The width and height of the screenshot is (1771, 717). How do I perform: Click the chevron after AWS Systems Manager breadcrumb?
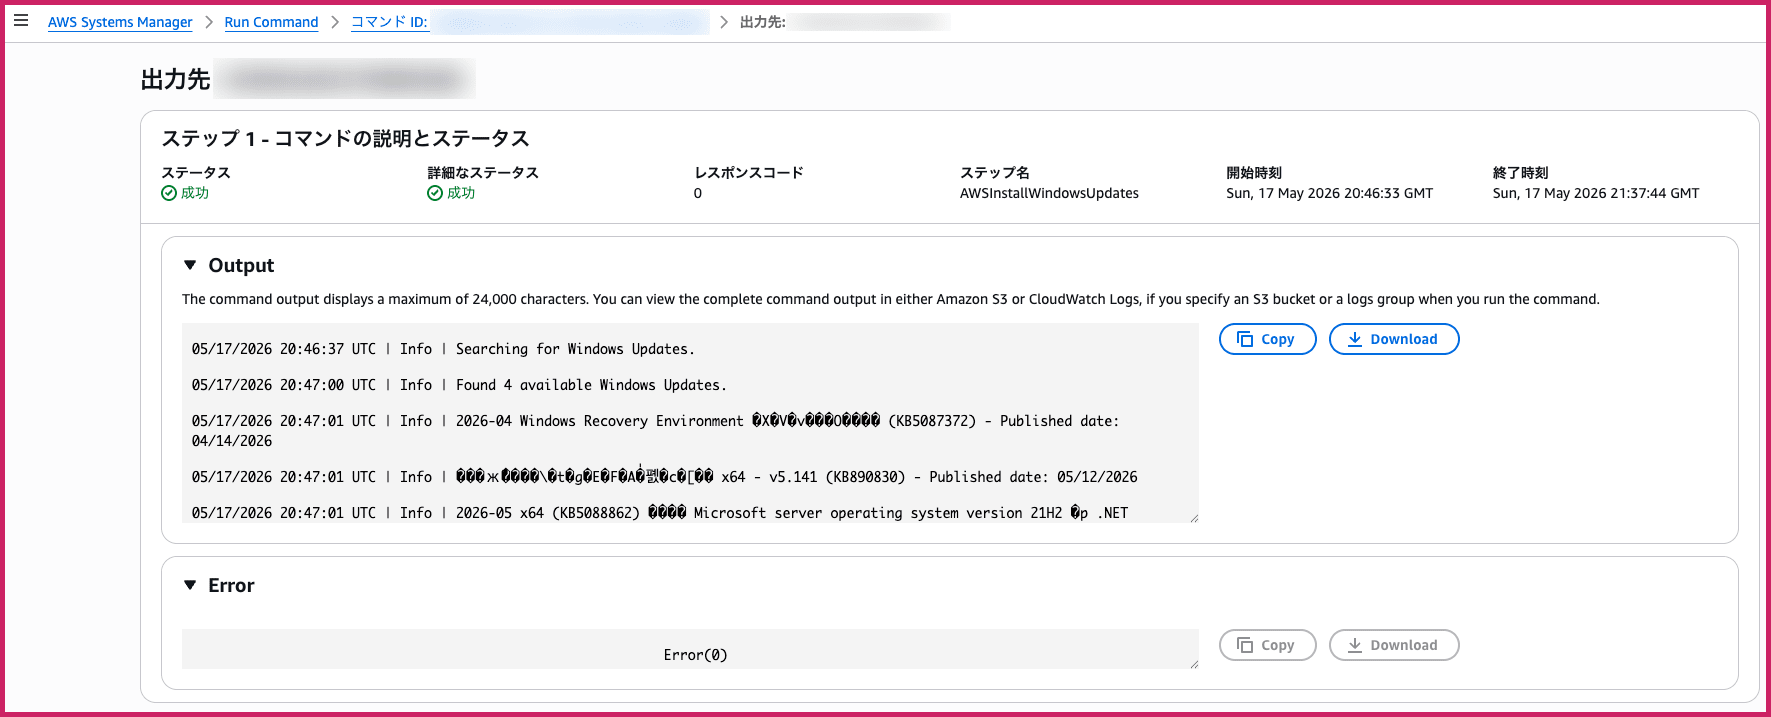[209, 22]
